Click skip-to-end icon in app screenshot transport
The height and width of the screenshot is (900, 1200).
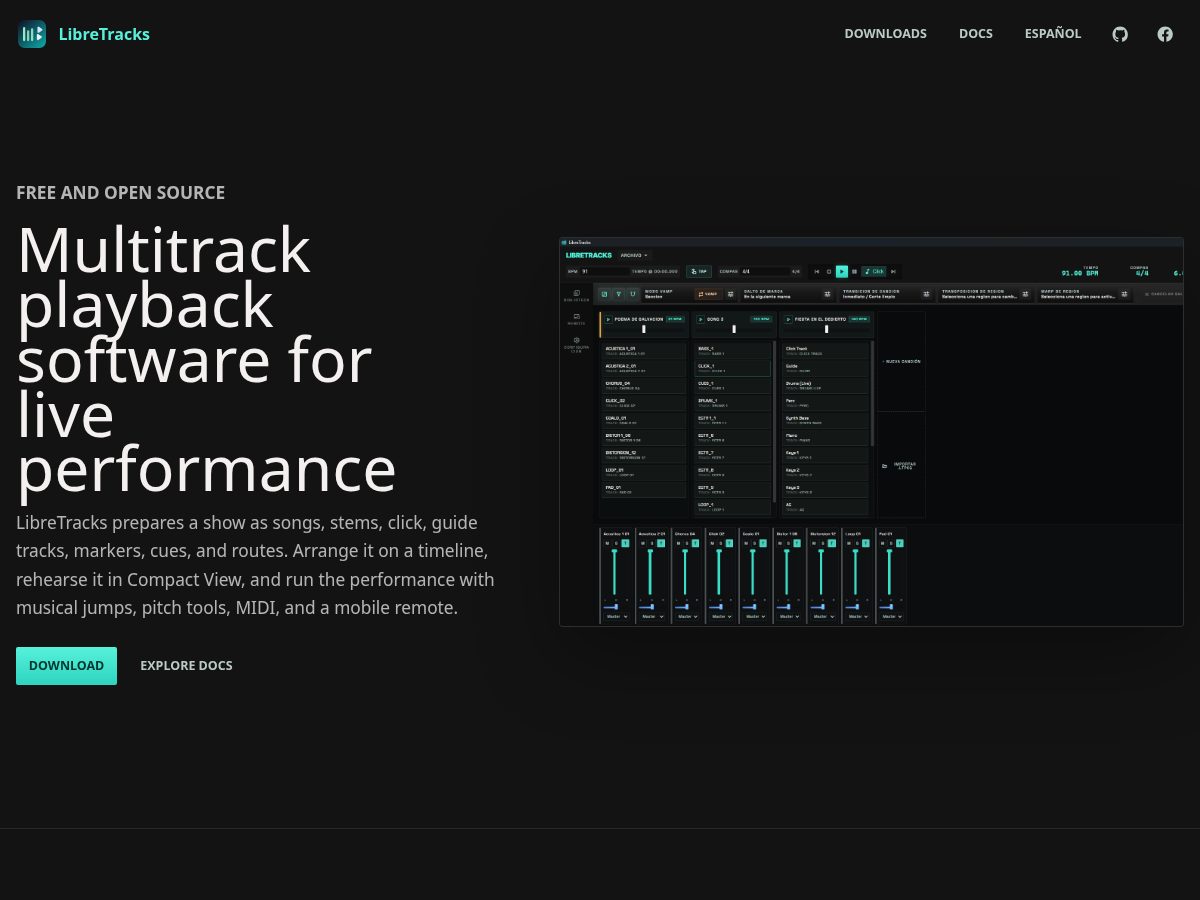[x=893, y=271]
